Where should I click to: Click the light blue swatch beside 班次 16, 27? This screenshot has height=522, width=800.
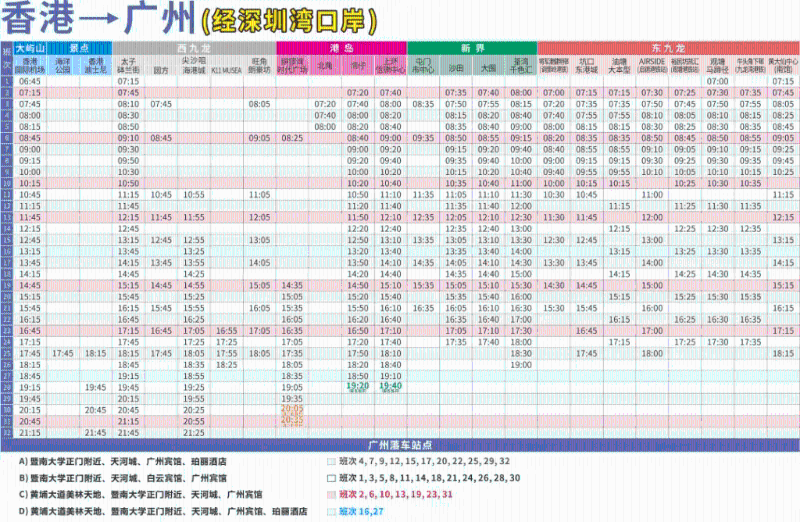coord(332,511)
